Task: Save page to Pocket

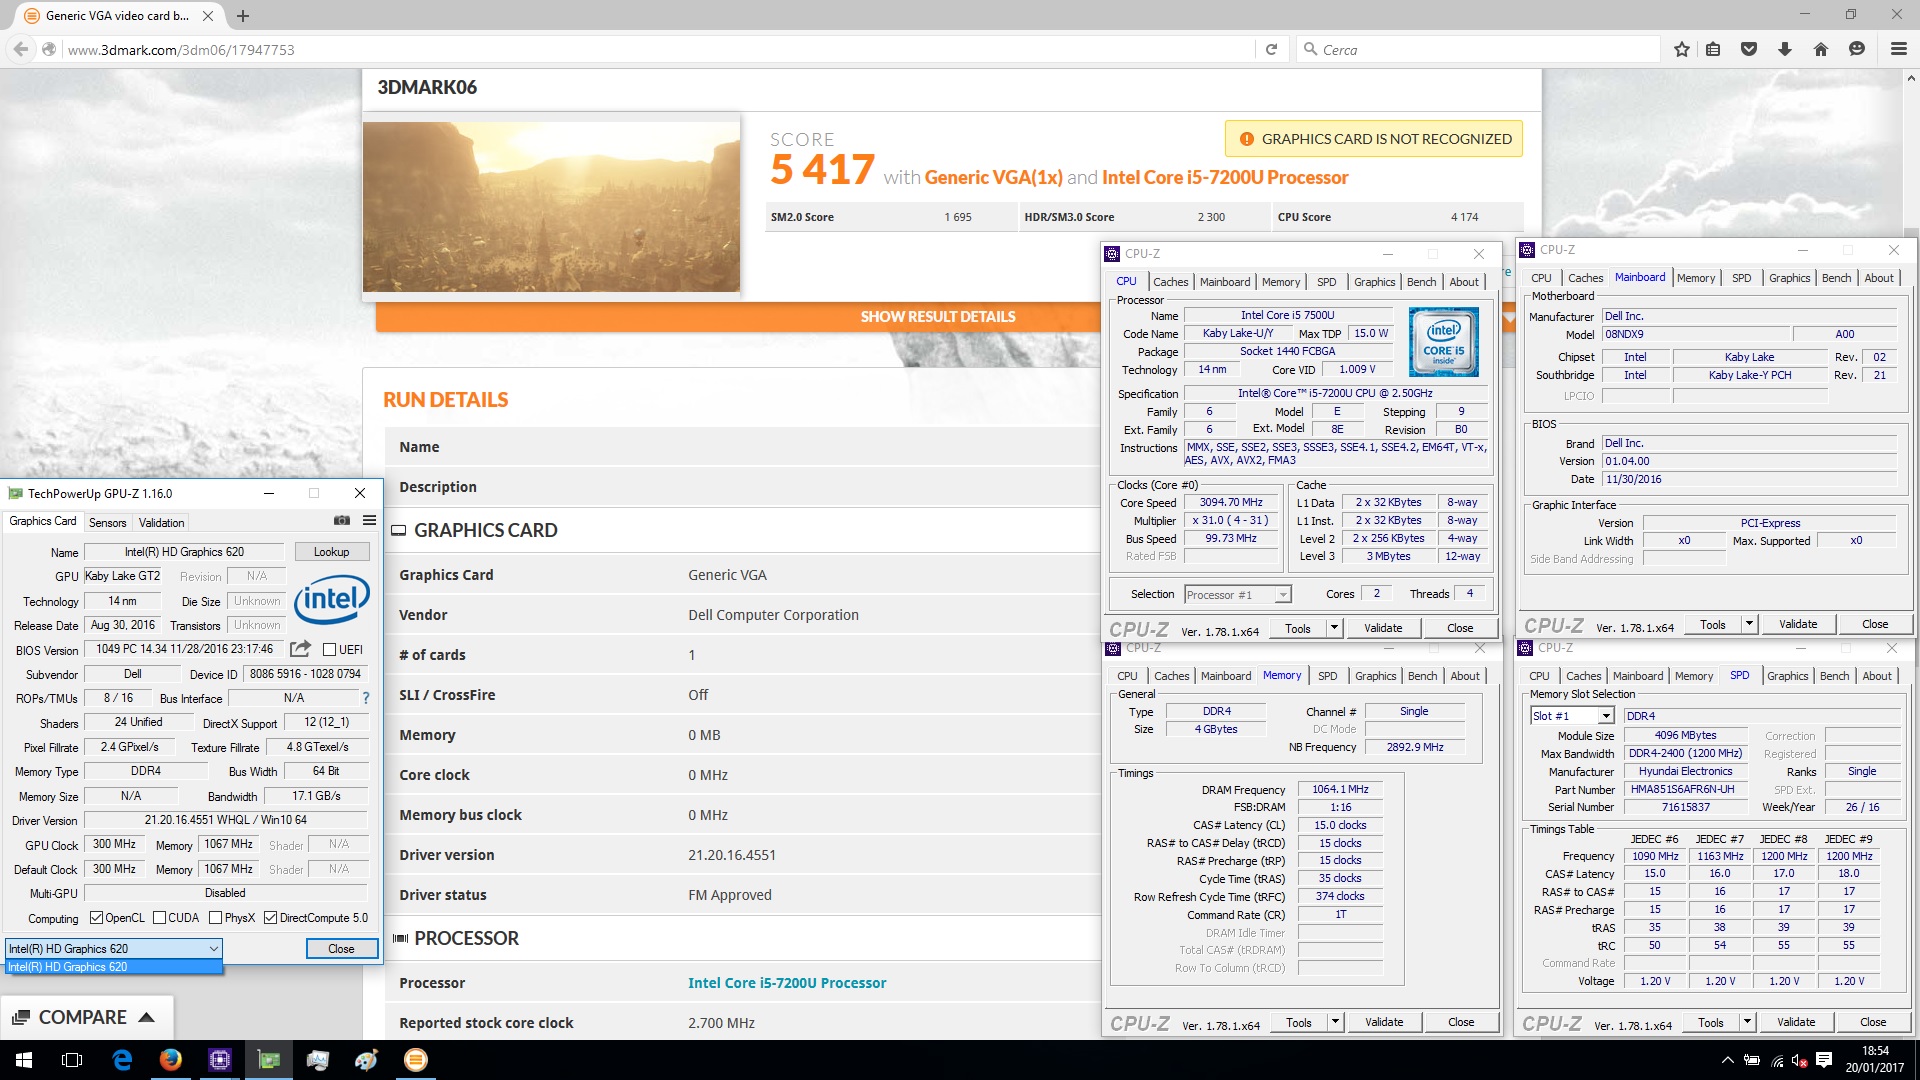Action: pyautogui.click(x=1749, y=49)
